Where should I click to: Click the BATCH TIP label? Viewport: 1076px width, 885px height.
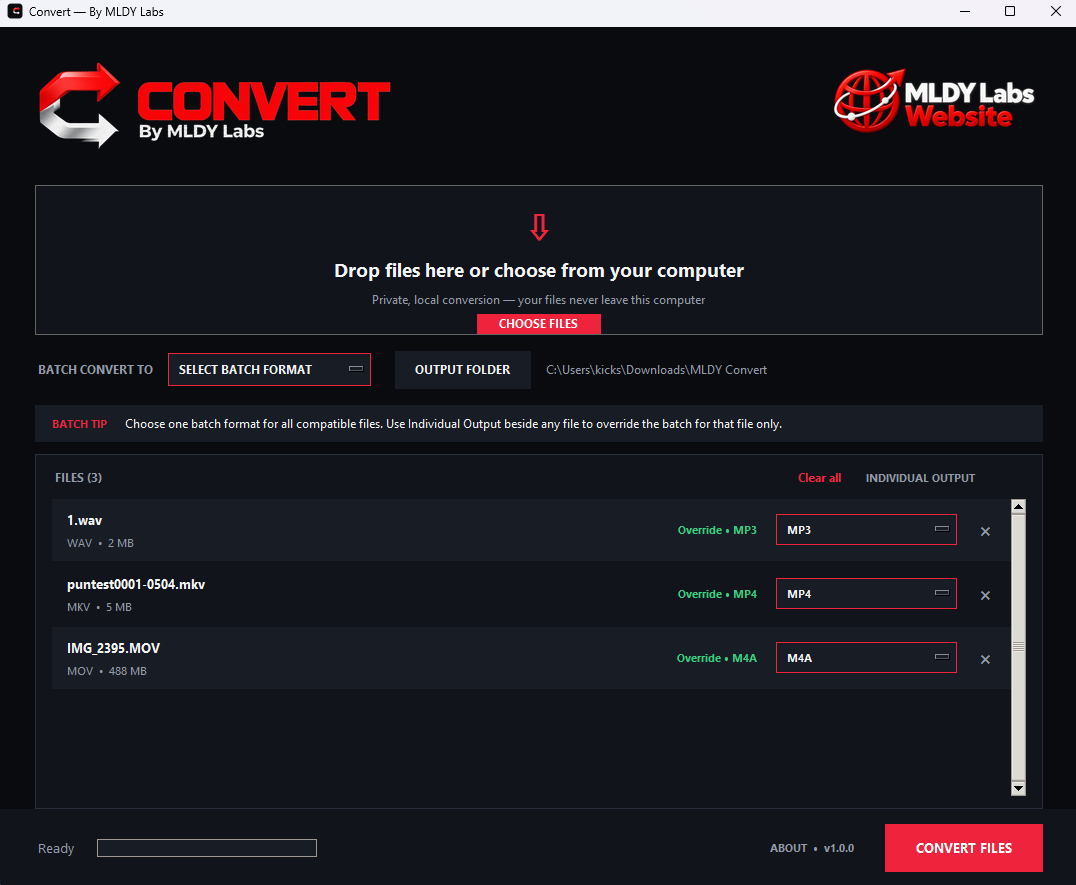point(80,424)
